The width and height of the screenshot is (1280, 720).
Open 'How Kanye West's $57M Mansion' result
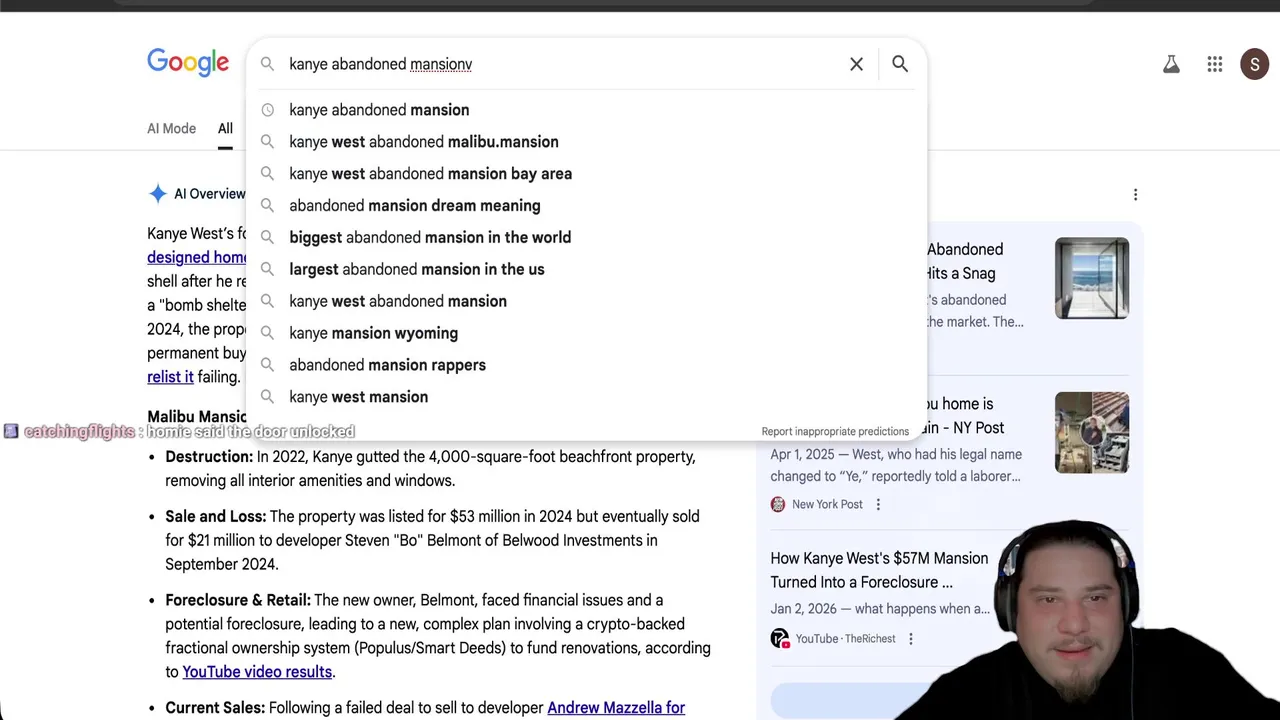[879, 570]
